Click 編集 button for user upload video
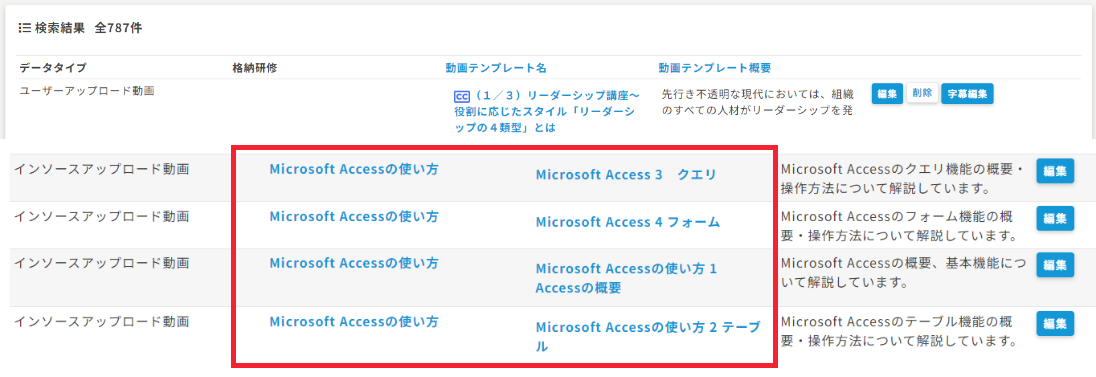The width and height of the screenshot is (1096, 377). [887, 94]
